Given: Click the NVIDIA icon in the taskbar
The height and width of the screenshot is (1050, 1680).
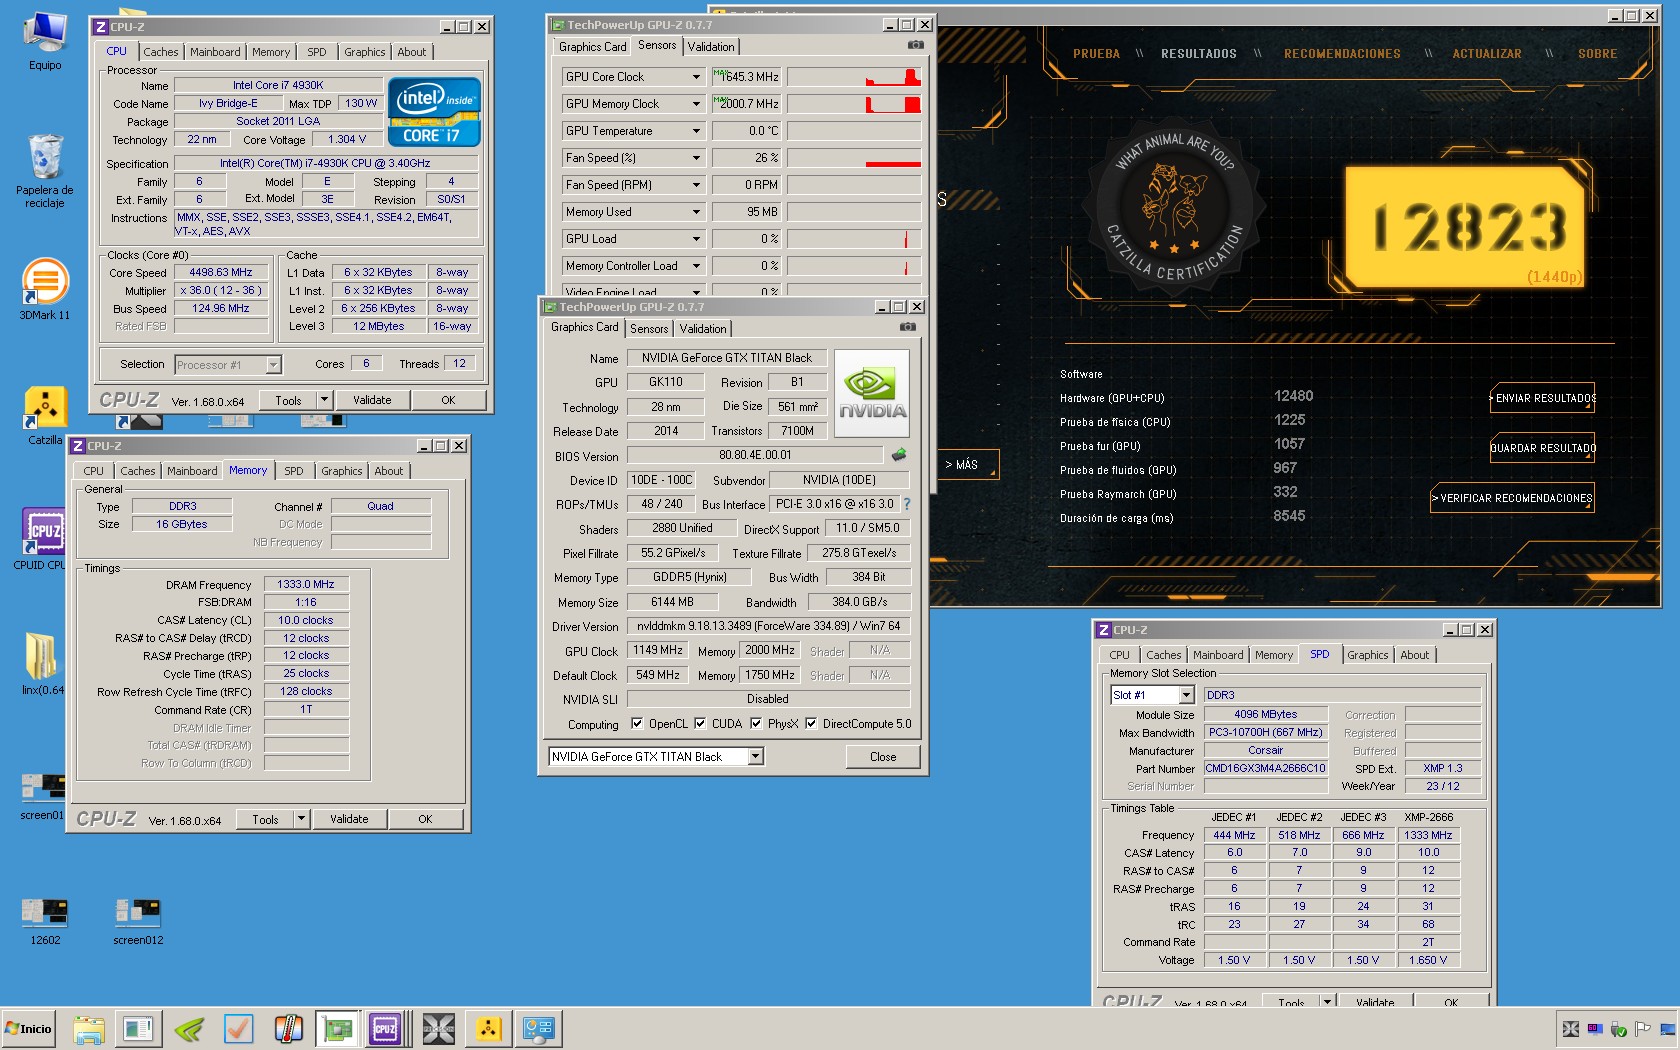Looking at the screenshot, I should click(x=189, y=1028).
